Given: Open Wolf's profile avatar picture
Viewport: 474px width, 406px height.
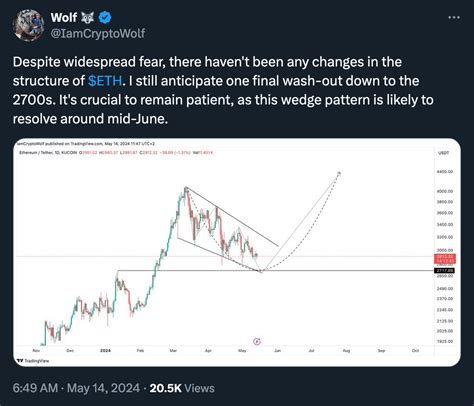Looking at the screenshot, I should point(28,25).
